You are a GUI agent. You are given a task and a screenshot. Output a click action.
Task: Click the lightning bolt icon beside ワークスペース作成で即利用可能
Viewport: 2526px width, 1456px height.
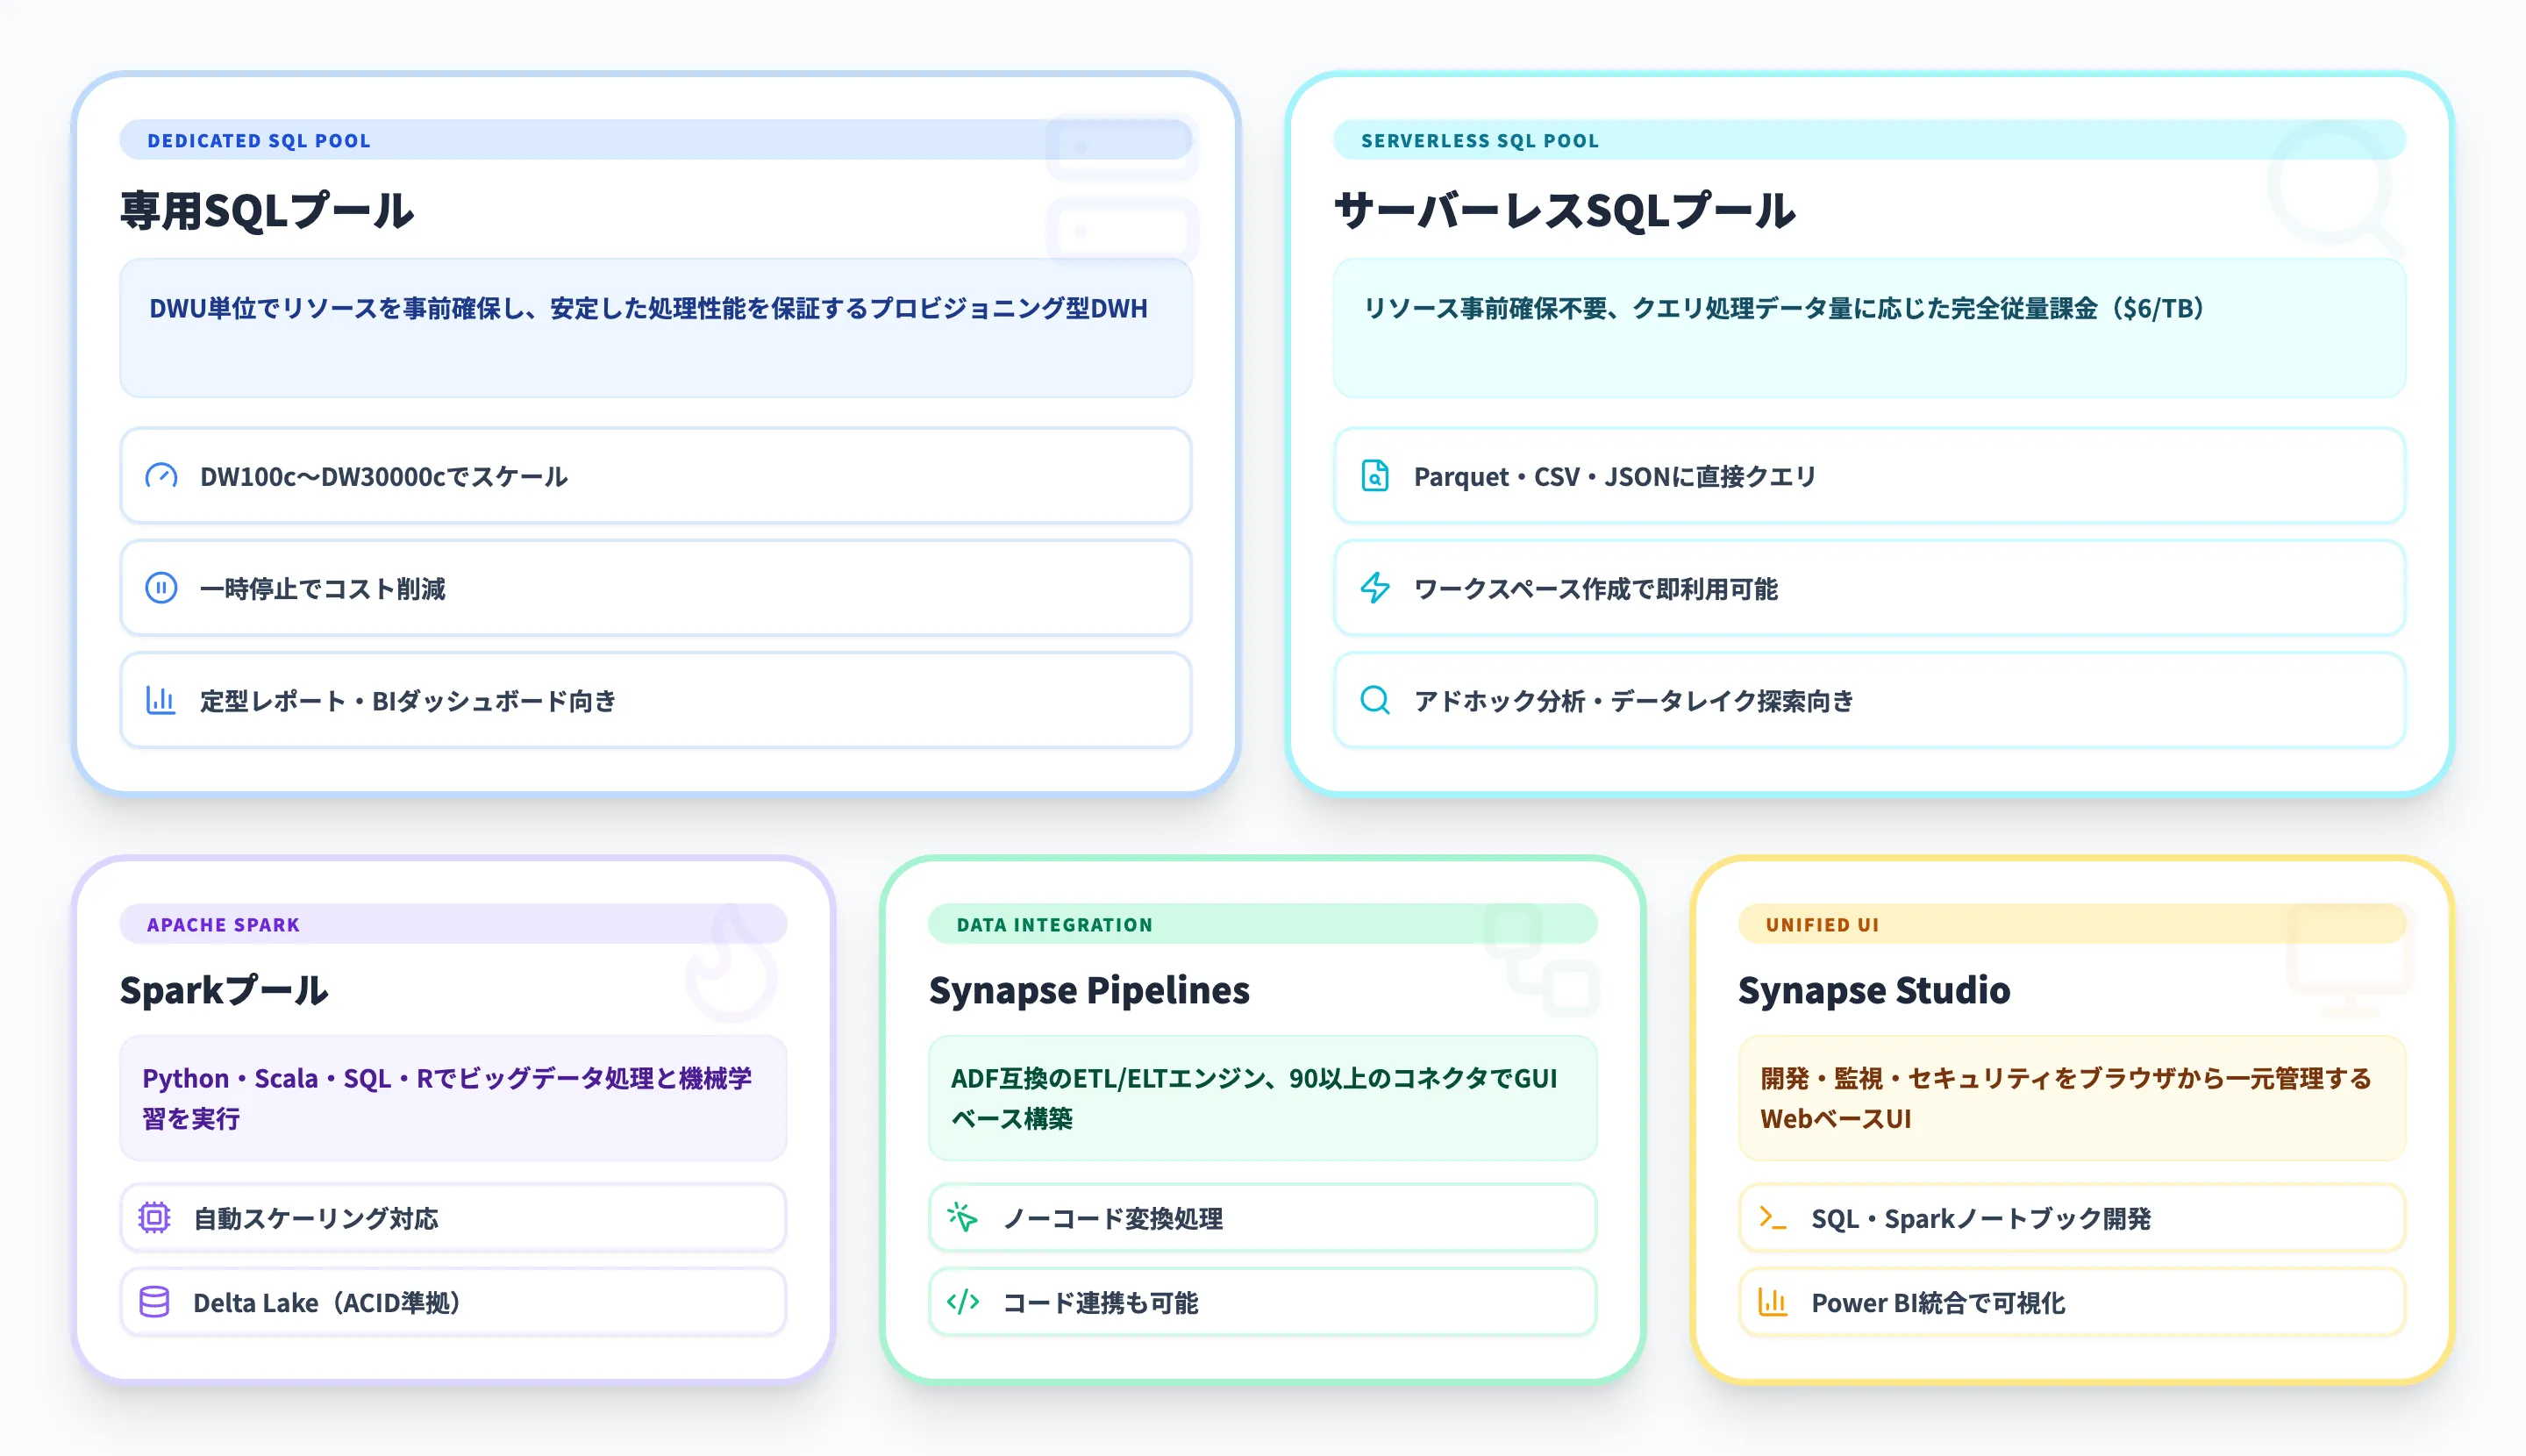pos(1375,588)
